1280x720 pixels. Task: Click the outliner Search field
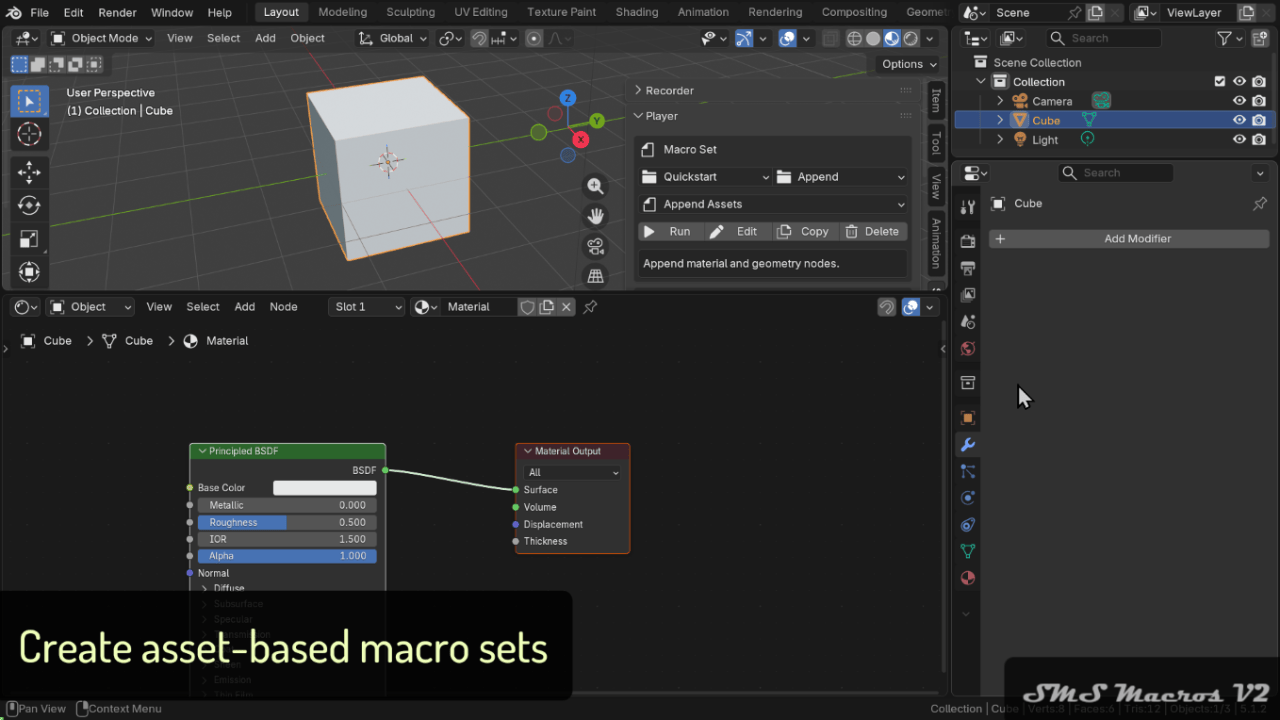tap(1104, 38)
